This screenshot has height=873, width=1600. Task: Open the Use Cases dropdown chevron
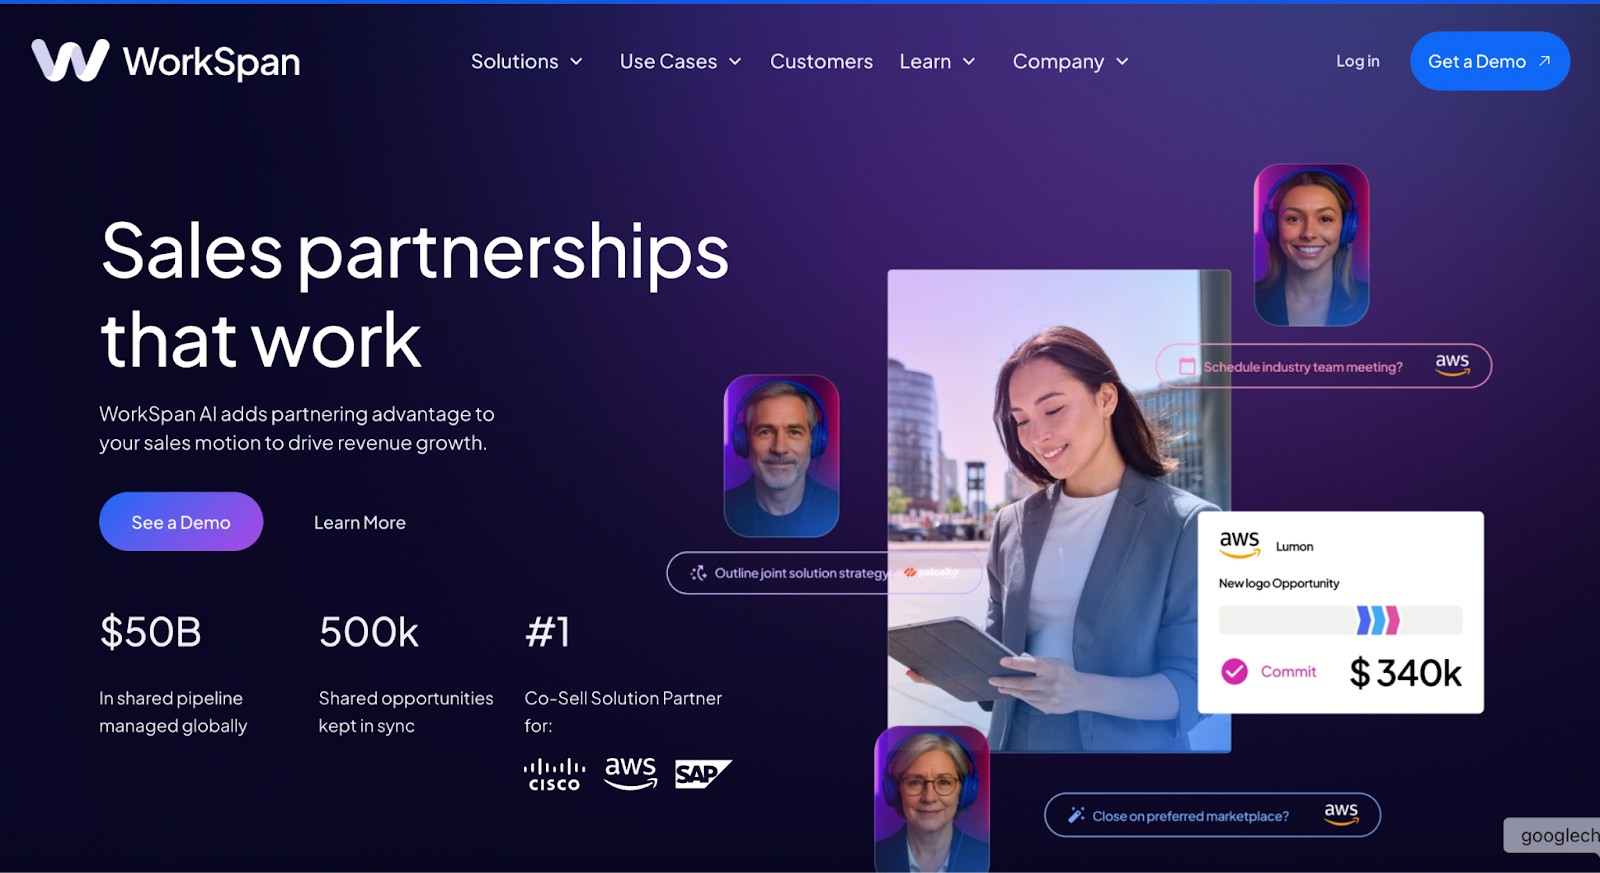pyautogui.click(x=735, y=61)
